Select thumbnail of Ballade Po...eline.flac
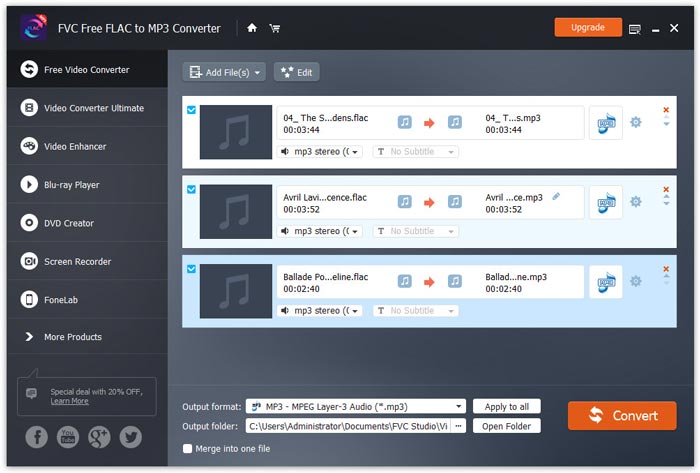700x473 pixels. 236,291
